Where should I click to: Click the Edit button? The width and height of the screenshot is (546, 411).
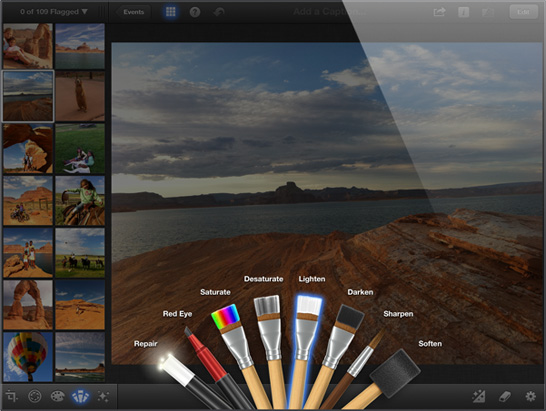coord(523,12)
